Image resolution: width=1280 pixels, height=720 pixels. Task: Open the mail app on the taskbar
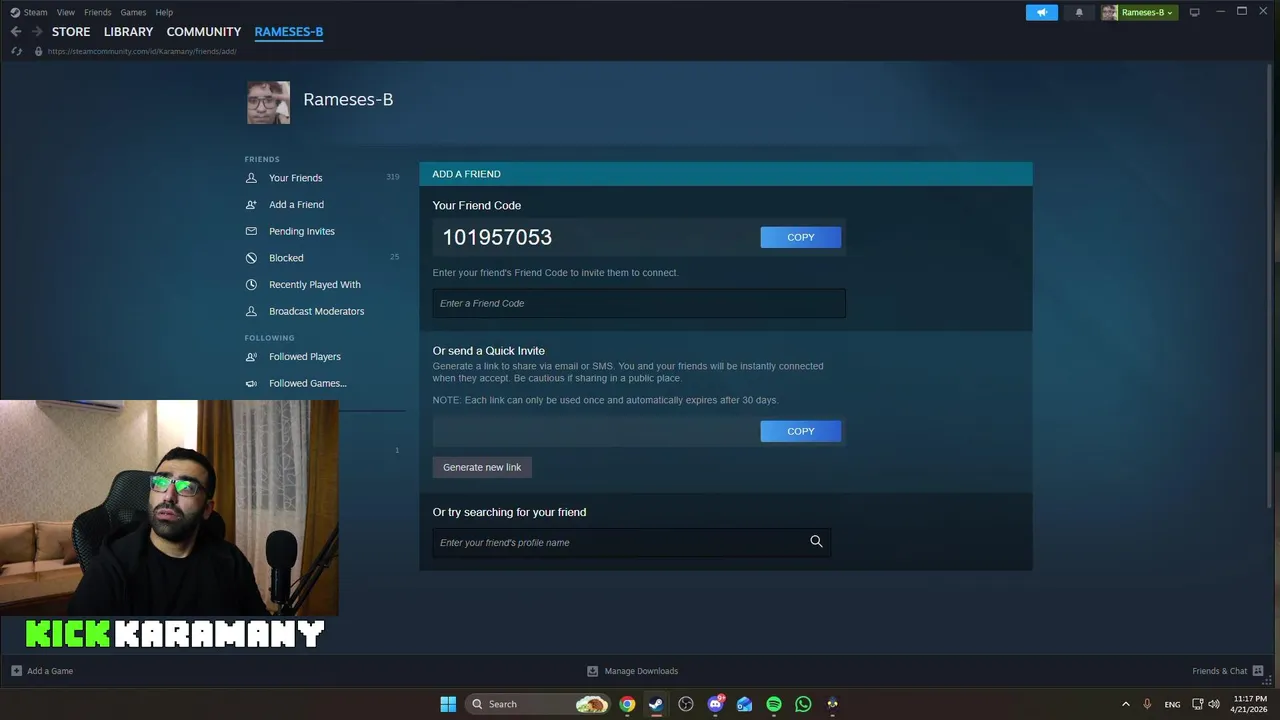click(x=744, y=704)
